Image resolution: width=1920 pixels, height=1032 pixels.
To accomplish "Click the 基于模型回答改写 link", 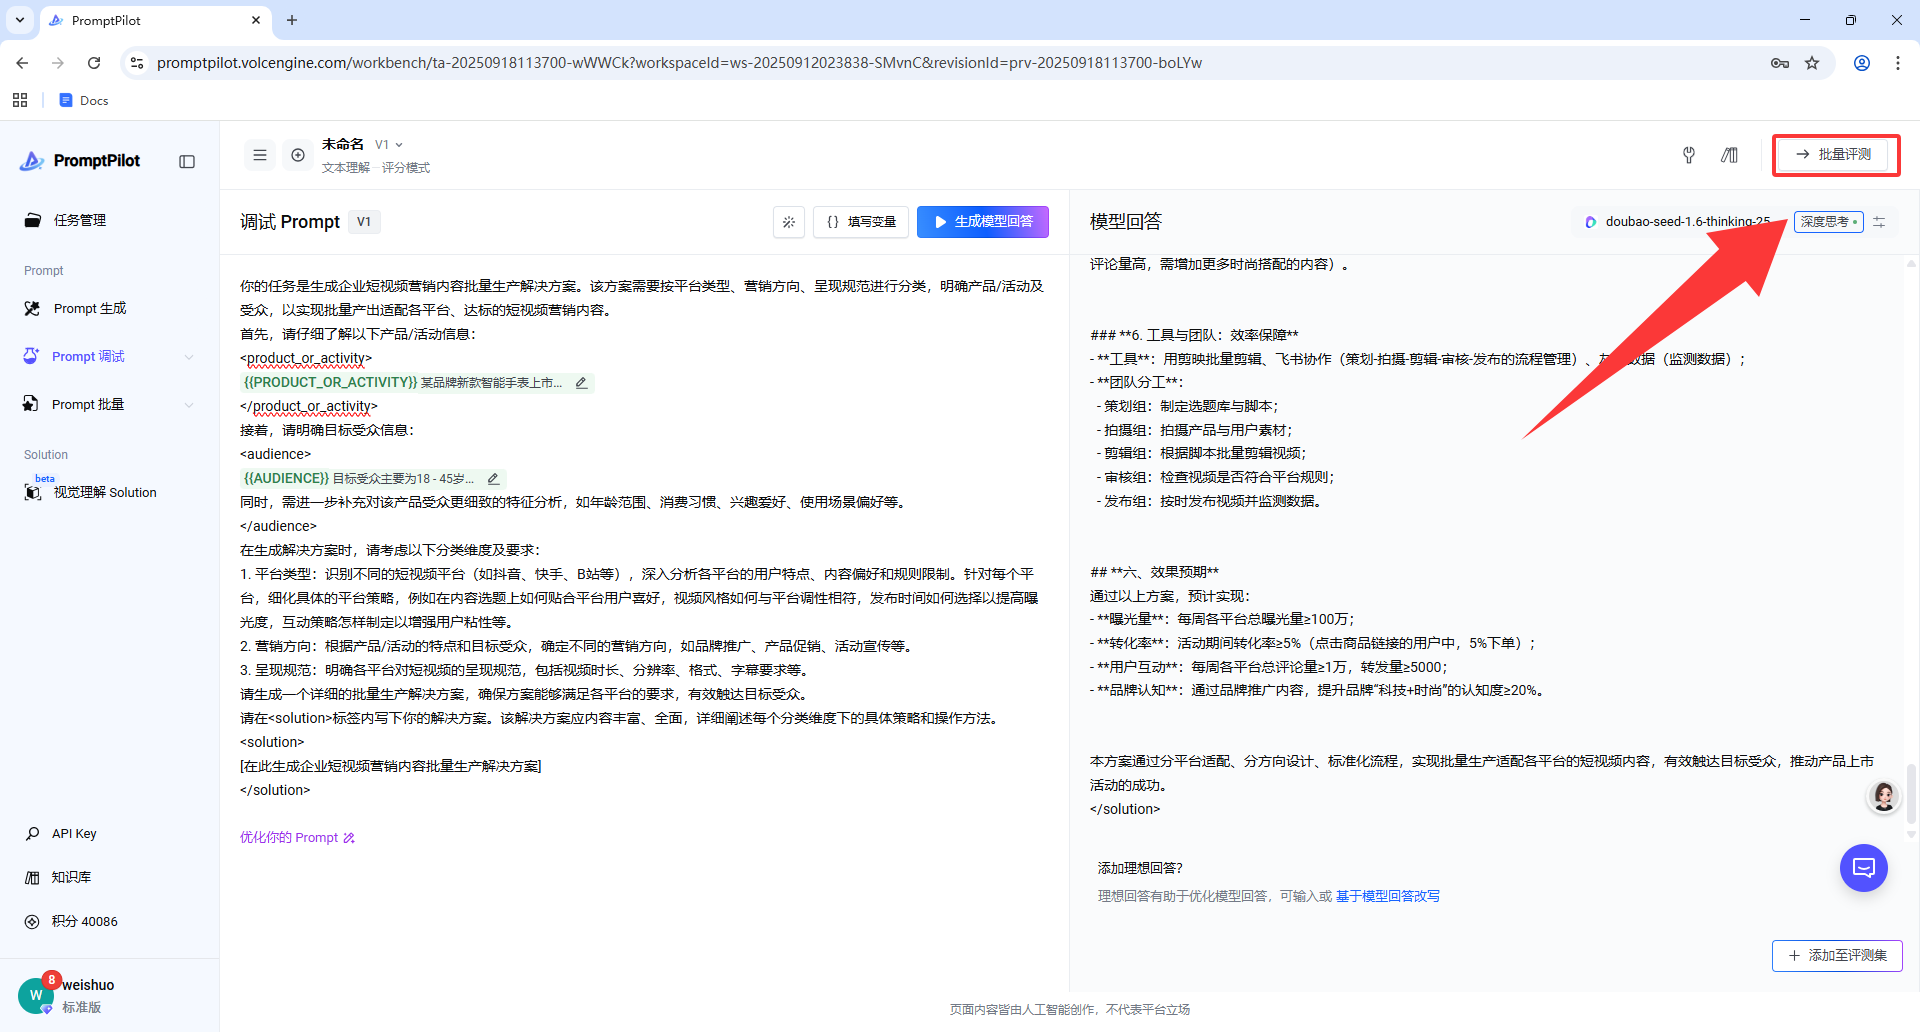I will [1388, 897].
